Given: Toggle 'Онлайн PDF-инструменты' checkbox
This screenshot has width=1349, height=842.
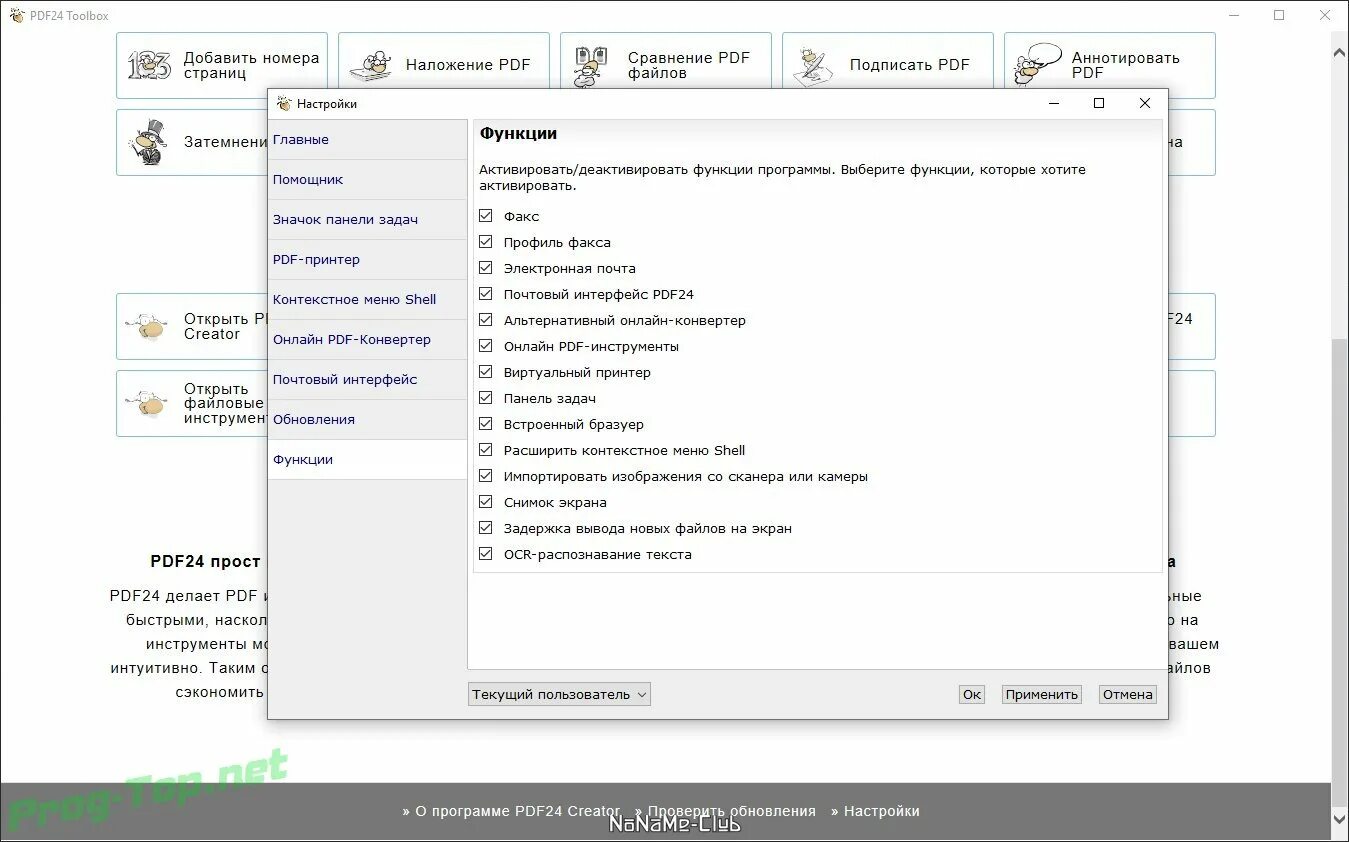Looking at the screenshot, I should (486, 346).
